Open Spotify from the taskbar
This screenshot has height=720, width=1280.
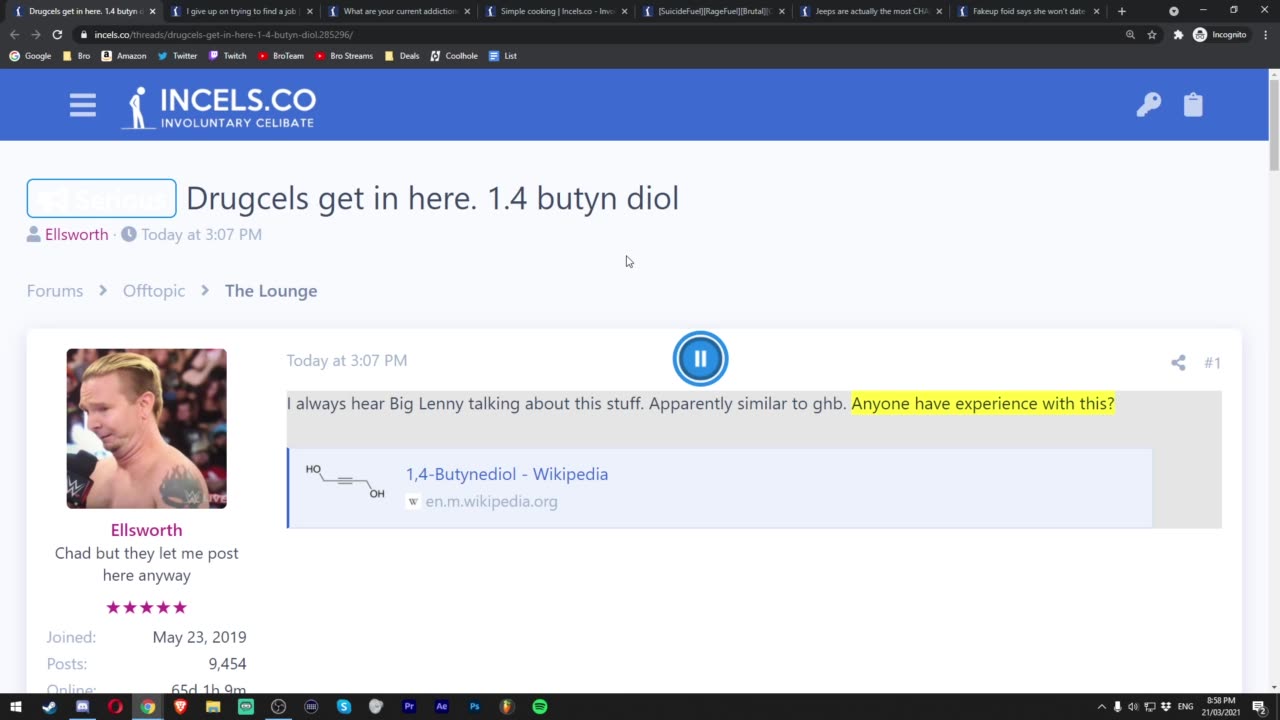pyautogui.click(x=540, y=706)
